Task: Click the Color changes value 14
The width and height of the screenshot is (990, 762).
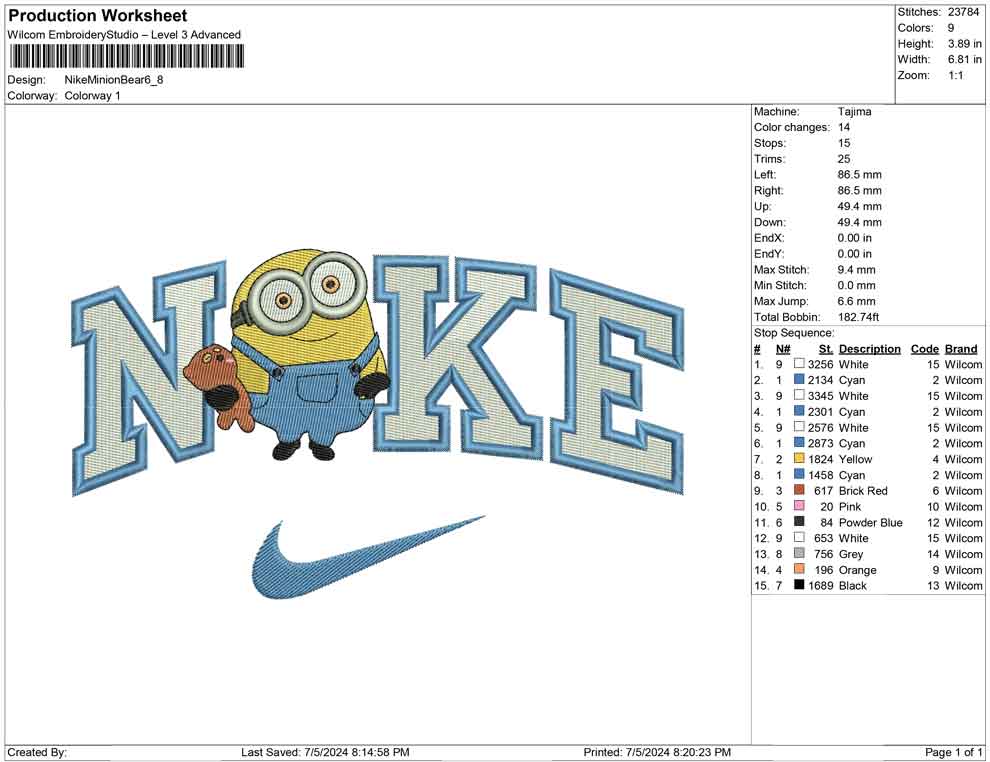Action: pos(844,127)
